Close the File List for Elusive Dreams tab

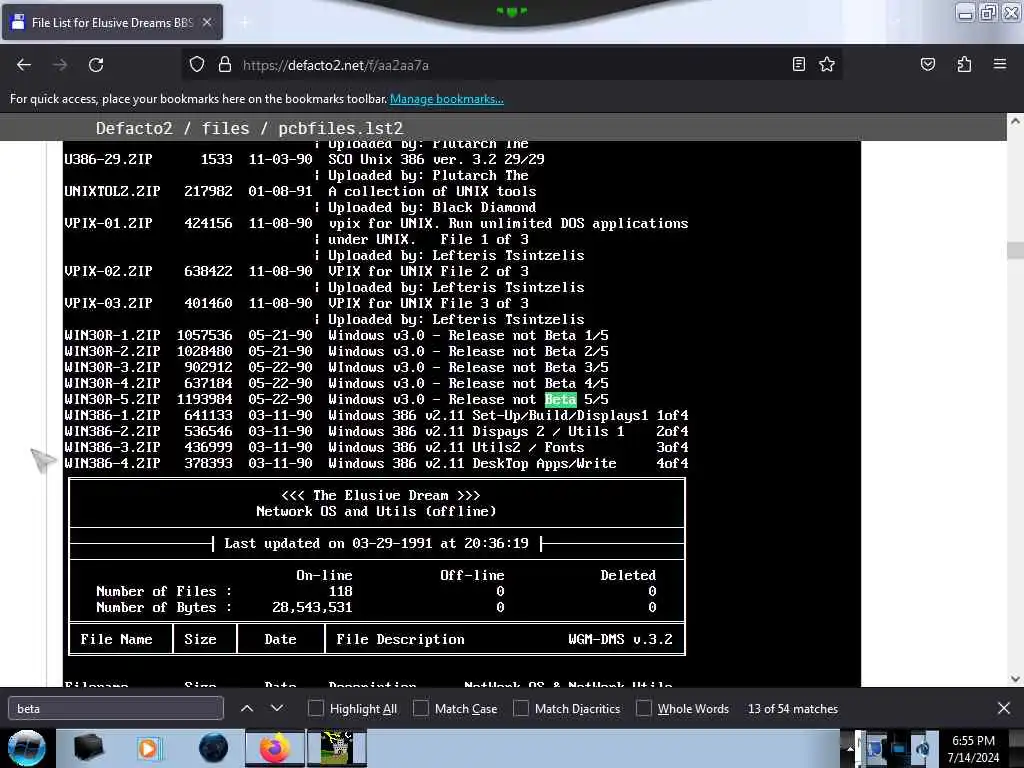[x=206, y=22]
